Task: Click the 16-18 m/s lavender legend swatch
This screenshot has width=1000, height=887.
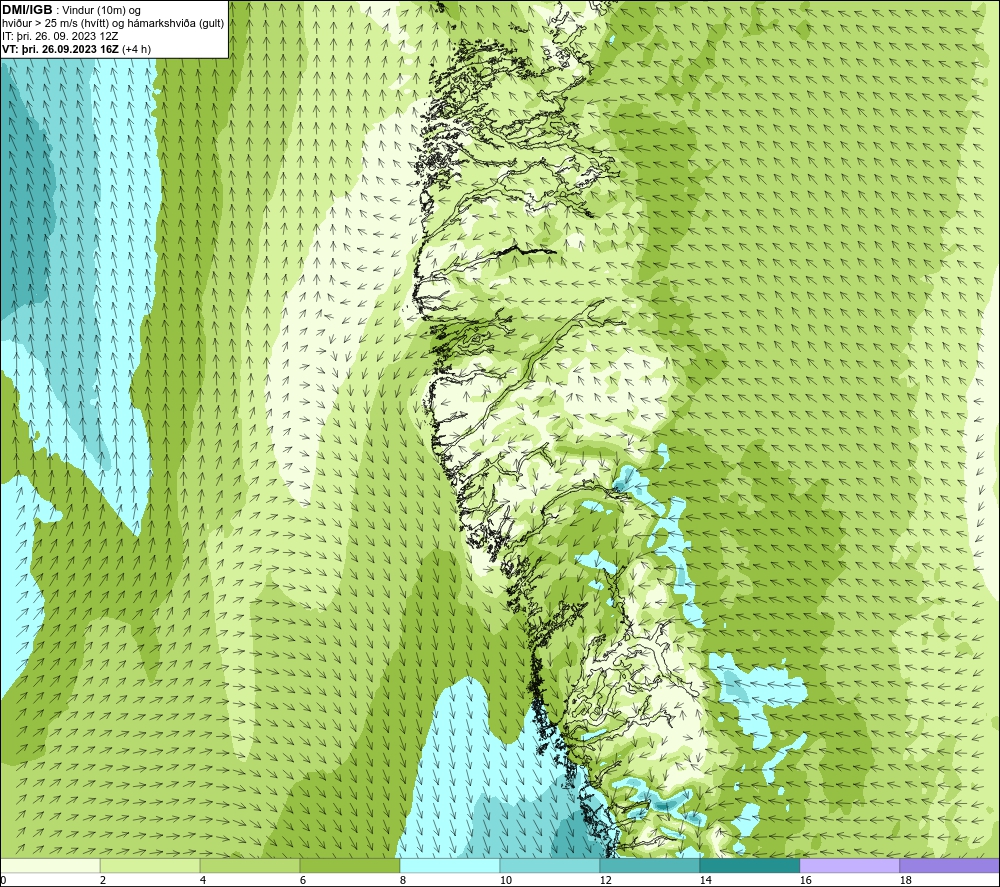Action: pyautogui.click(x=849, y=865)
